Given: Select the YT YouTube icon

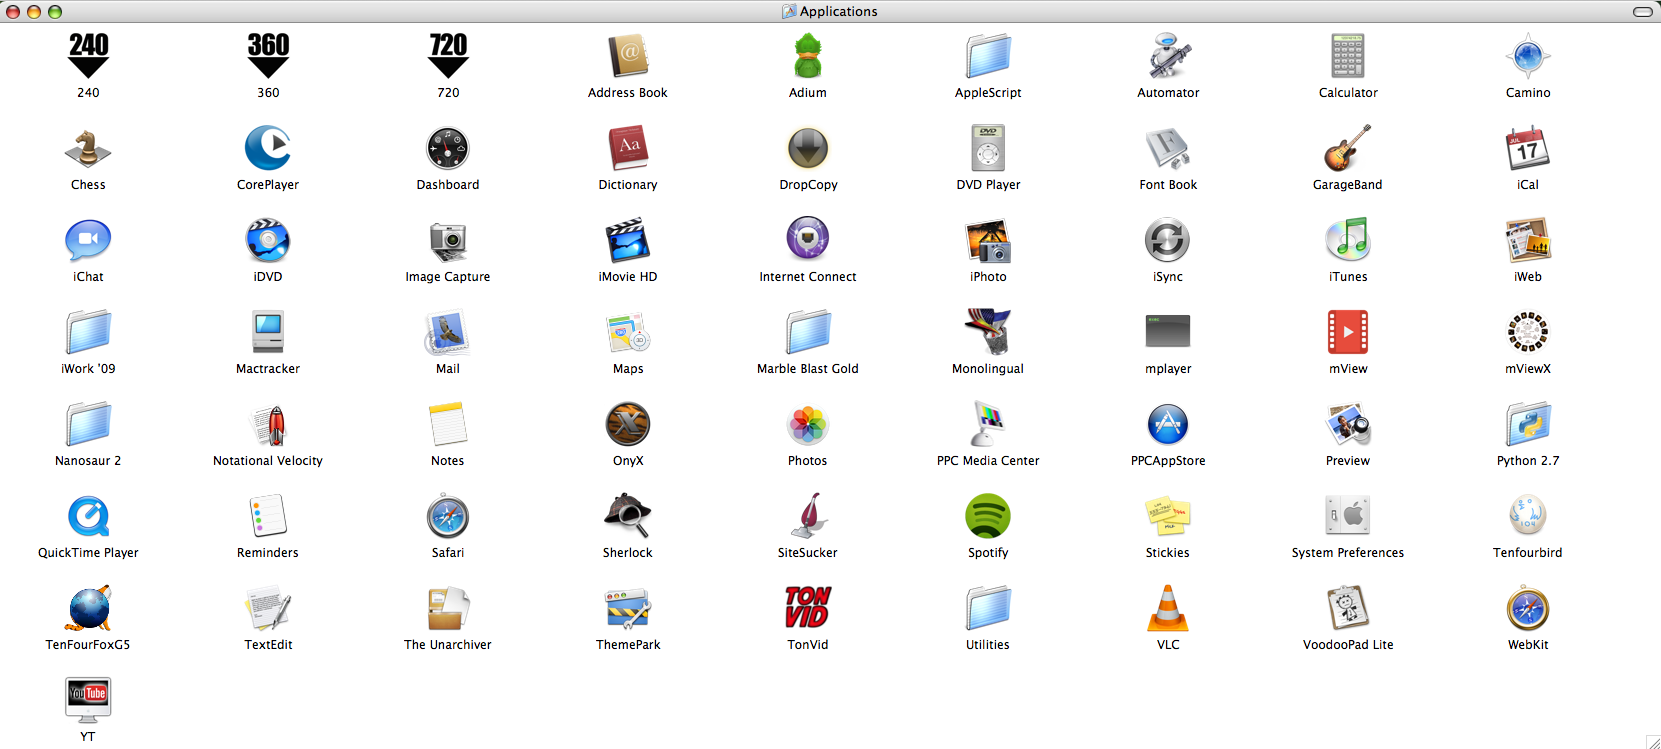Looking at the screenshot, I should (x=88, y=700).
